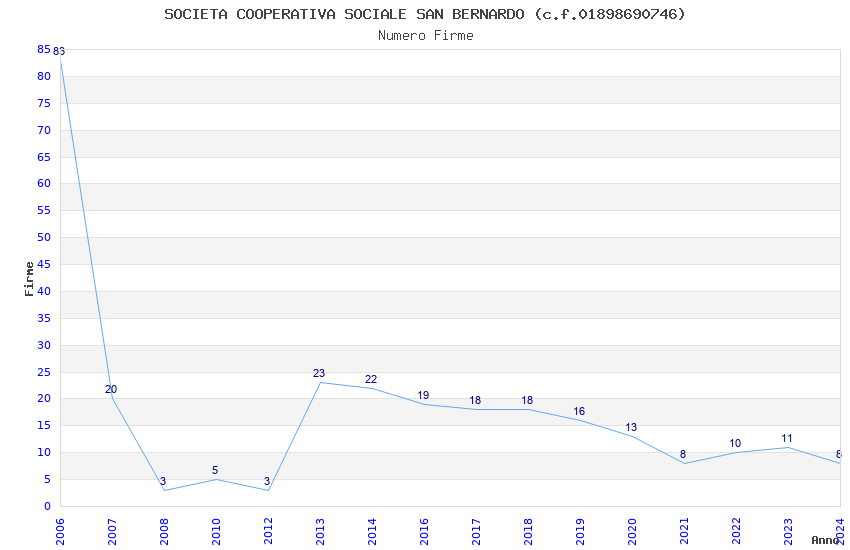Click the x-axis year label 2014

(x=372, y=532)
